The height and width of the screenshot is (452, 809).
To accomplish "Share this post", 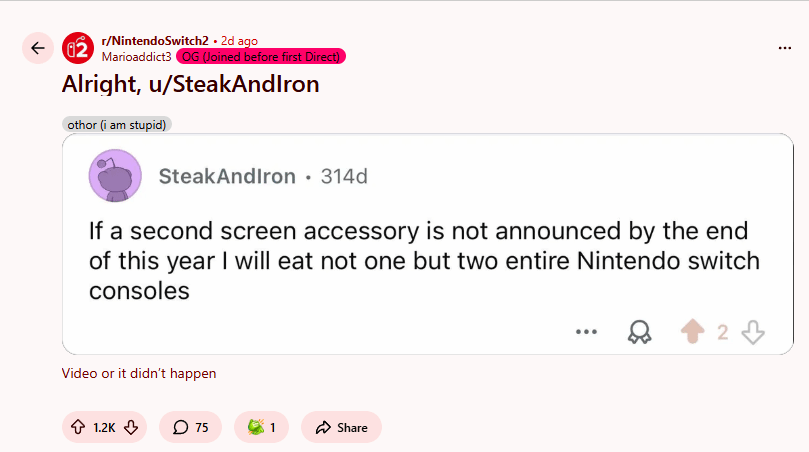I will tap(341, 427).
